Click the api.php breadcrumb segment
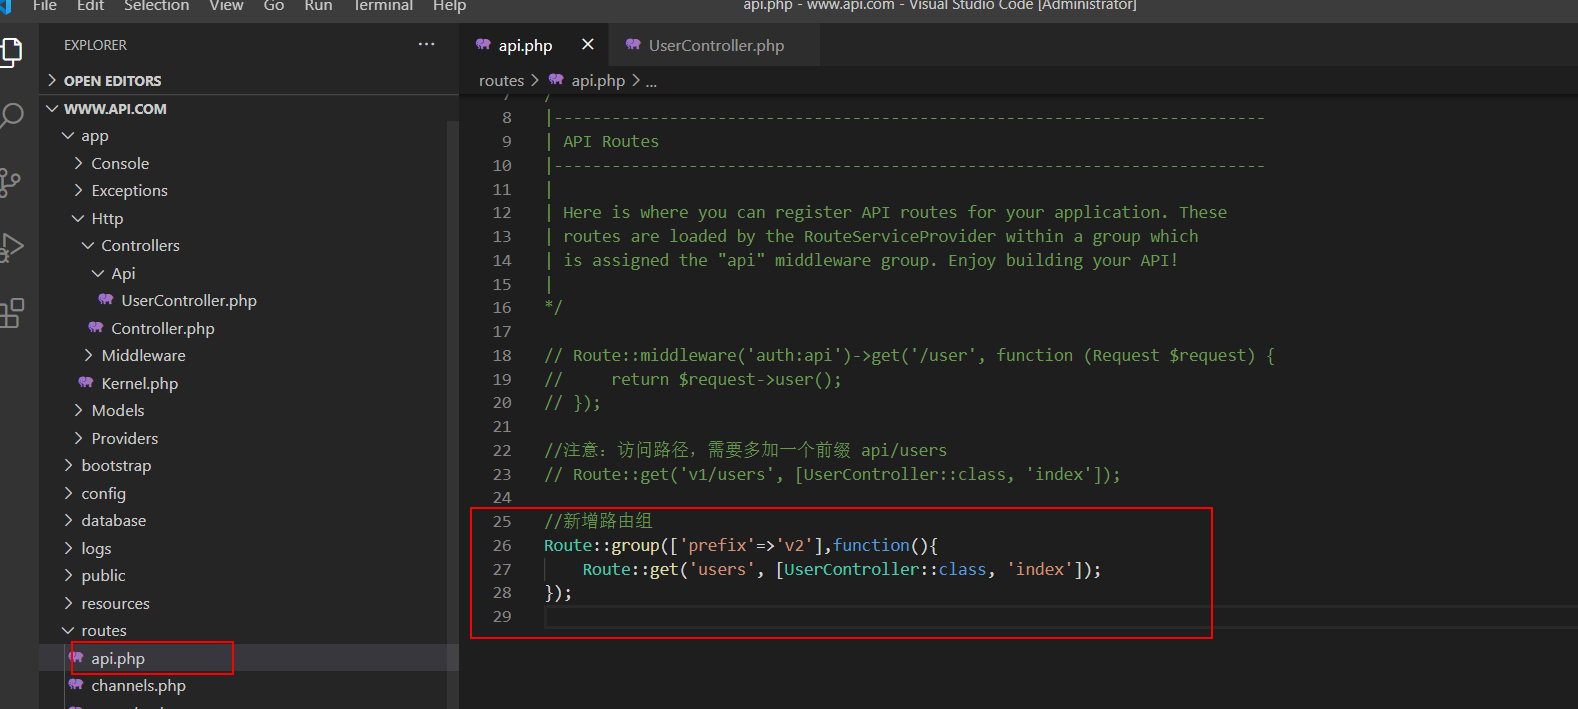Image resolution: width=1578 pixels, height=709 pixels. (598, 80)
